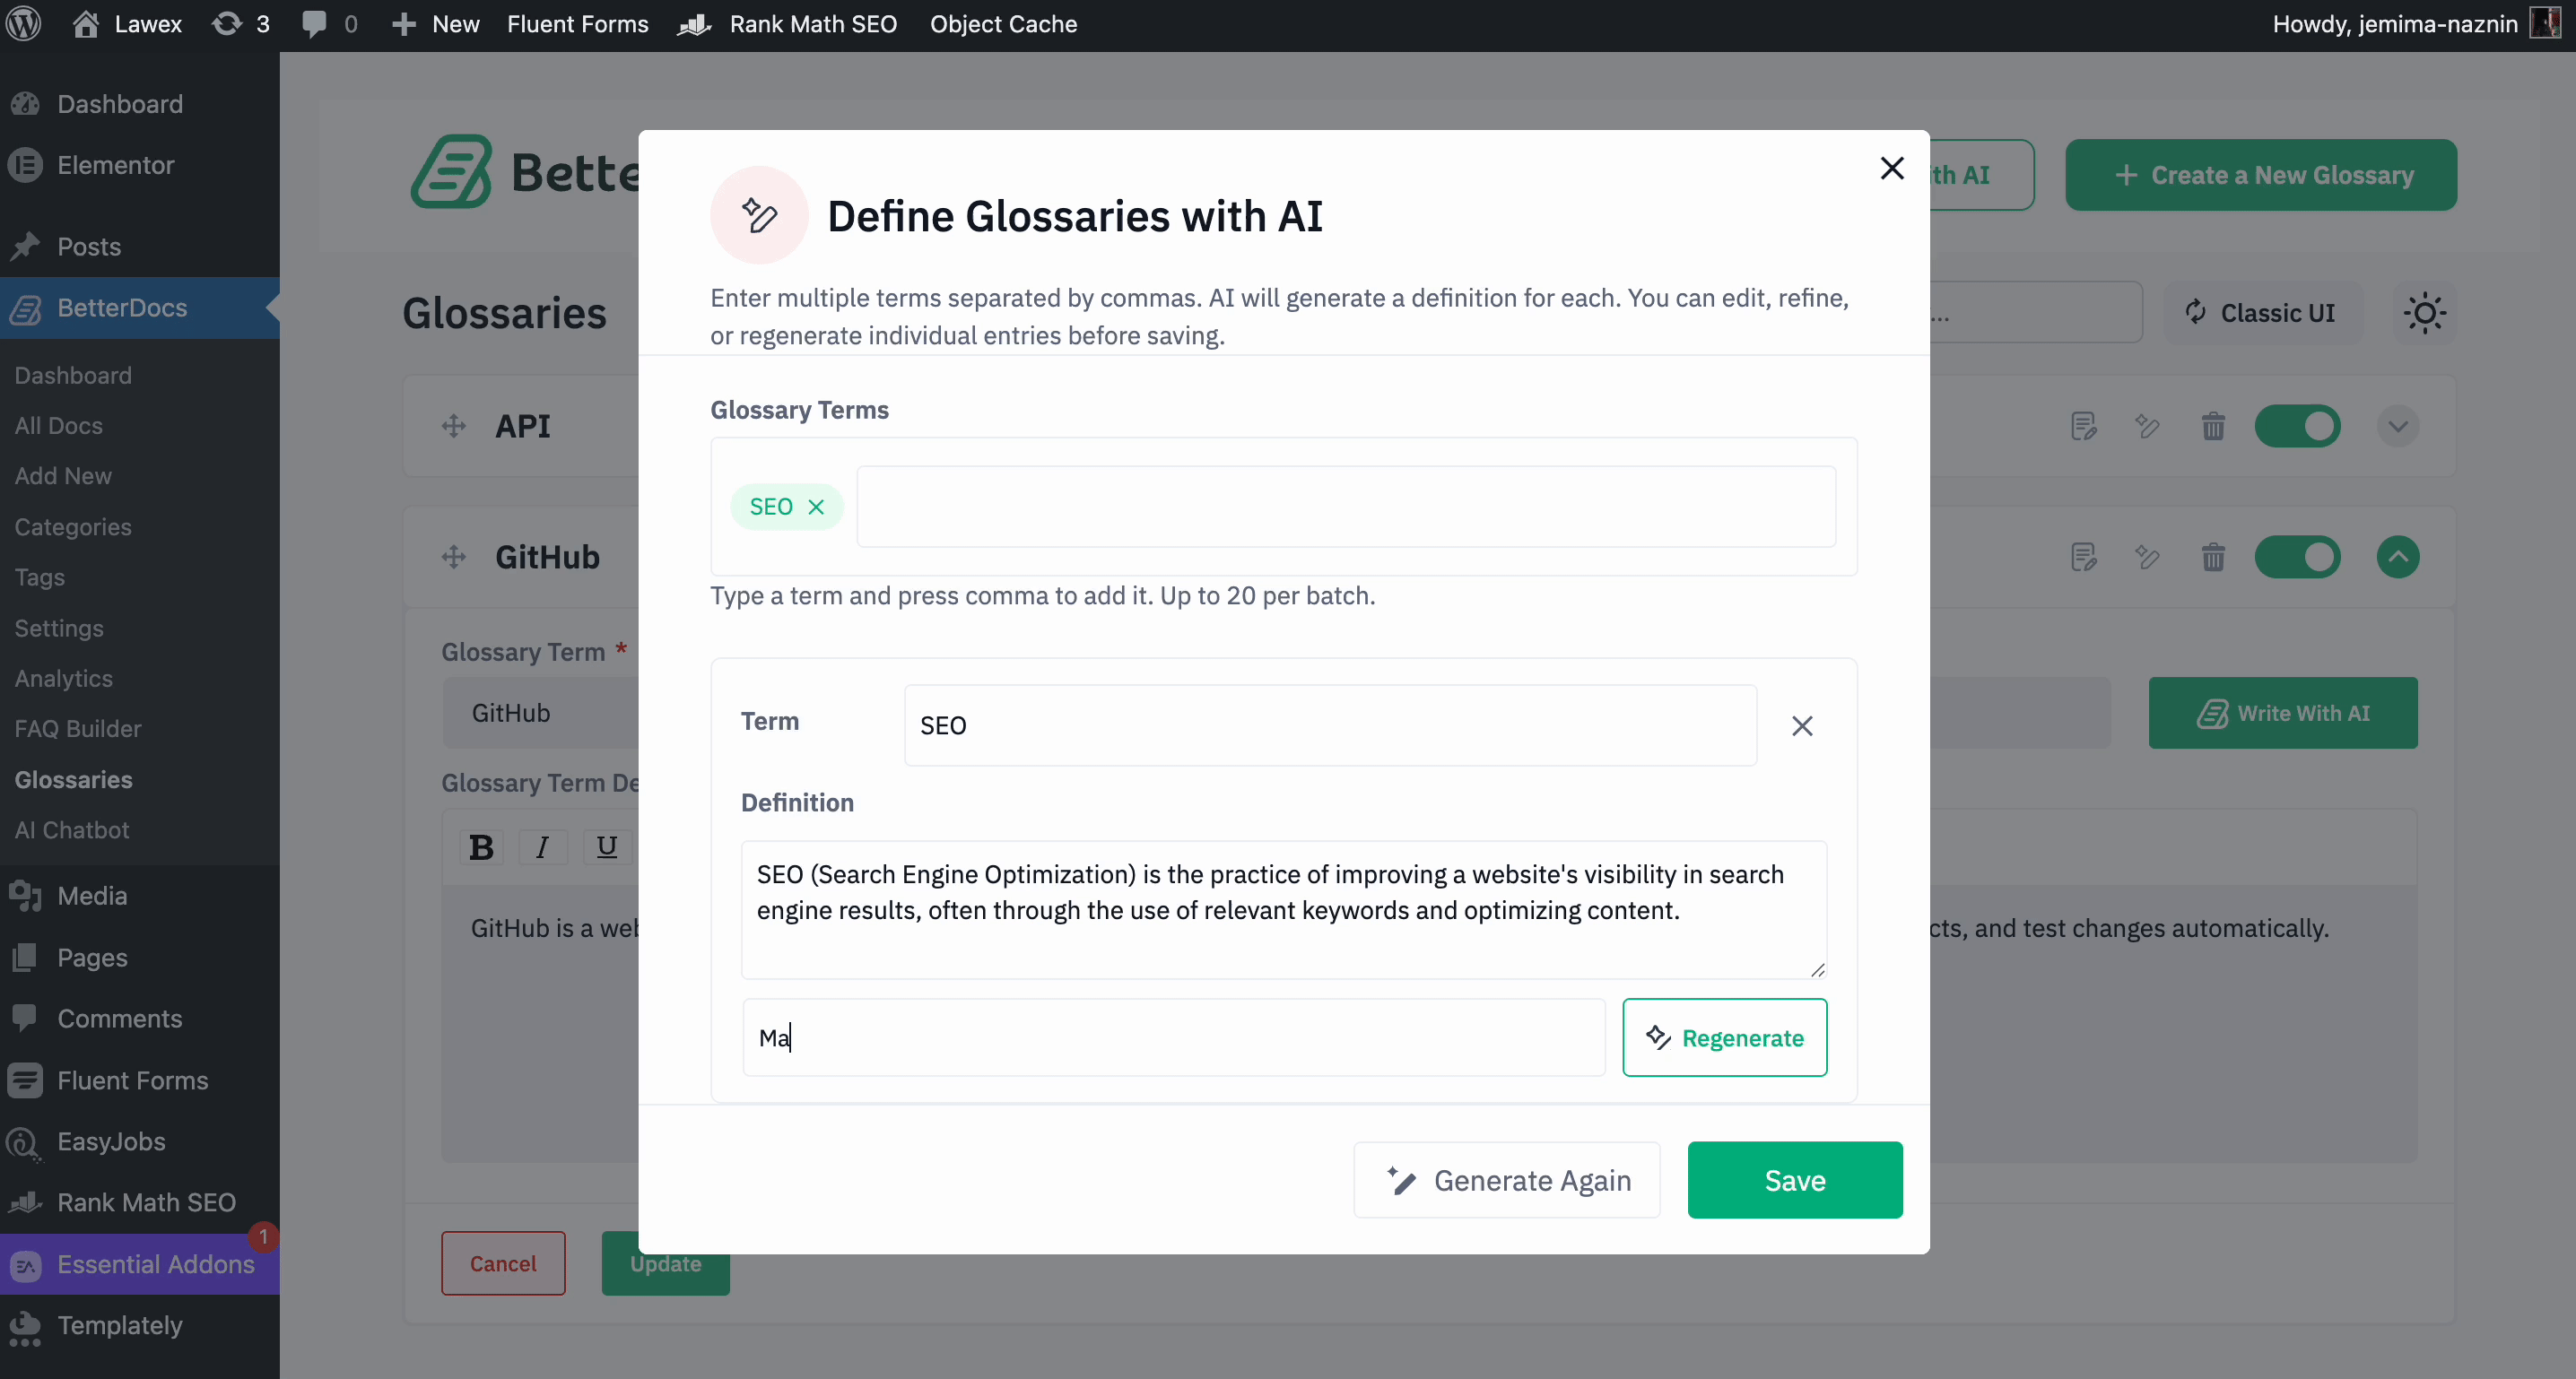Click the API row drag handle icon
This screenshot has height=1379, width=2576.
454,427
